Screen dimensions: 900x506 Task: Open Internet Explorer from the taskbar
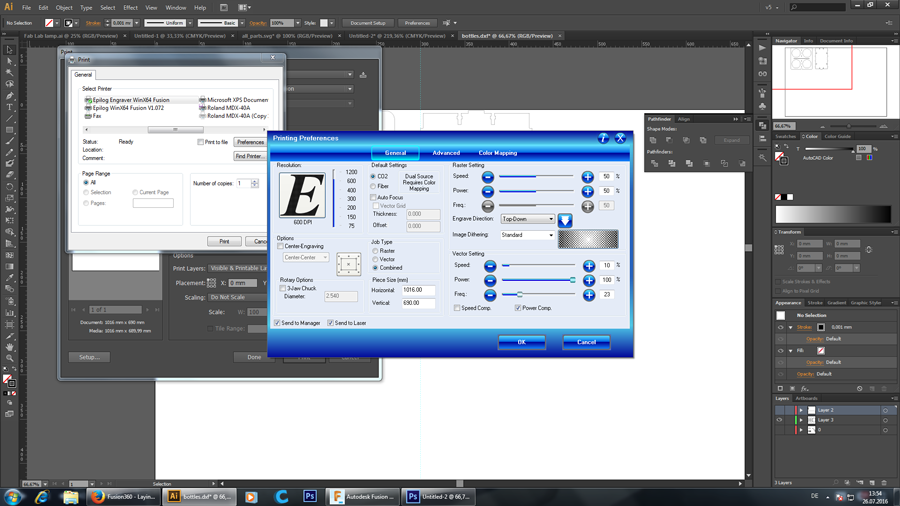pyautogui.click(x=42, y=497)
